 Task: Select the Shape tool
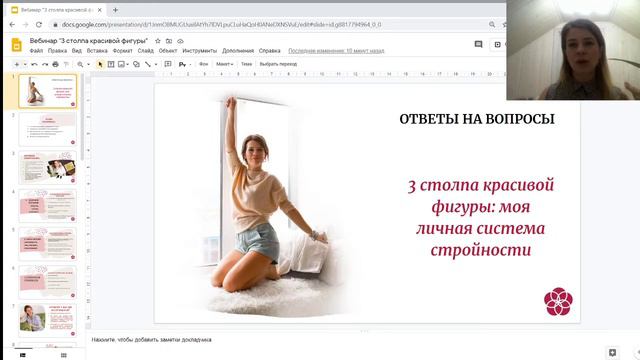click(136, 64)
